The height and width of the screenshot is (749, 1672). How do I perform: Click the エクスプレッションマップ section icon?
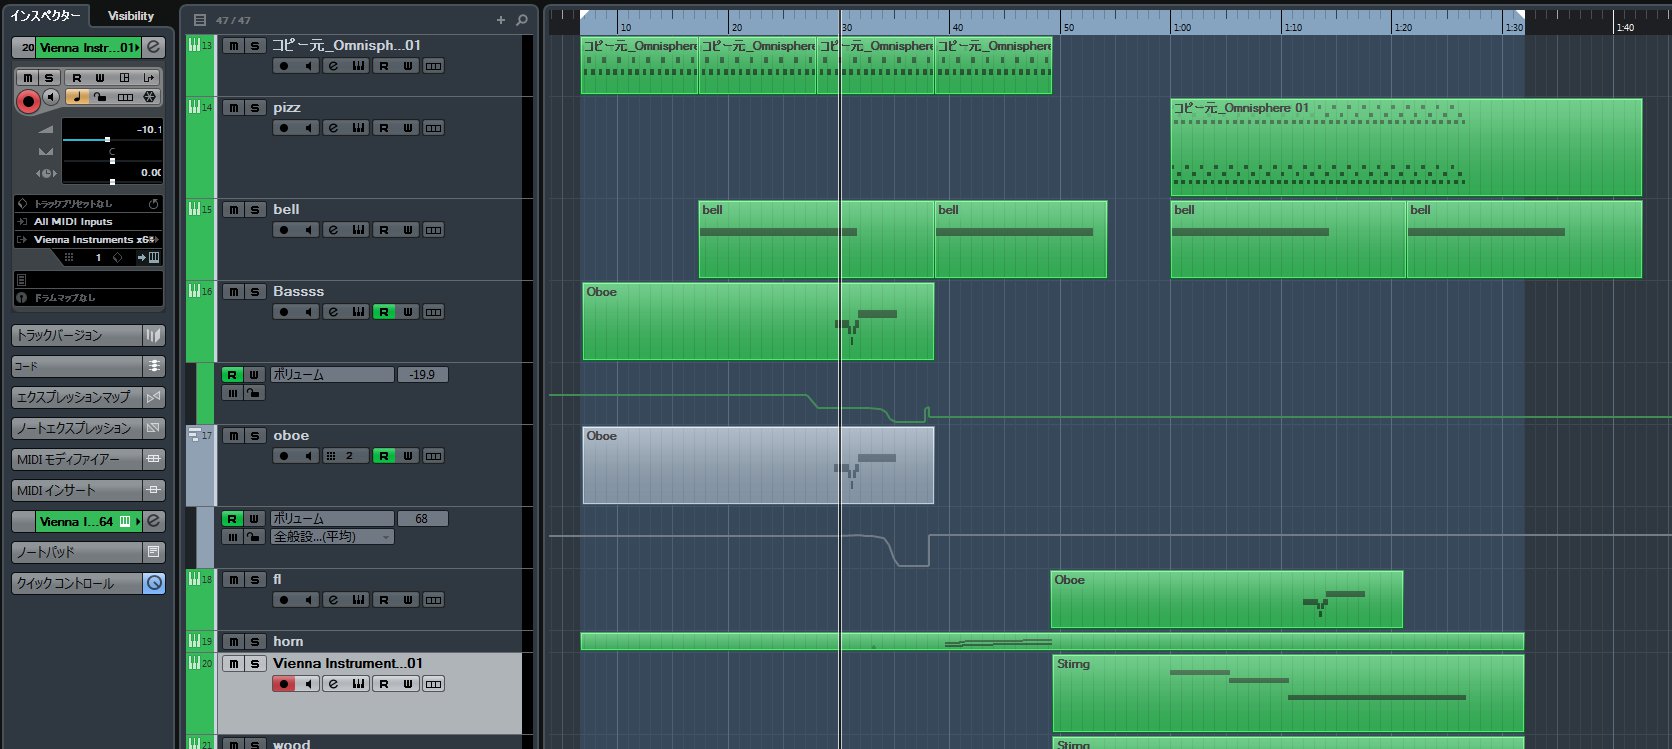[x=154, y=397]
